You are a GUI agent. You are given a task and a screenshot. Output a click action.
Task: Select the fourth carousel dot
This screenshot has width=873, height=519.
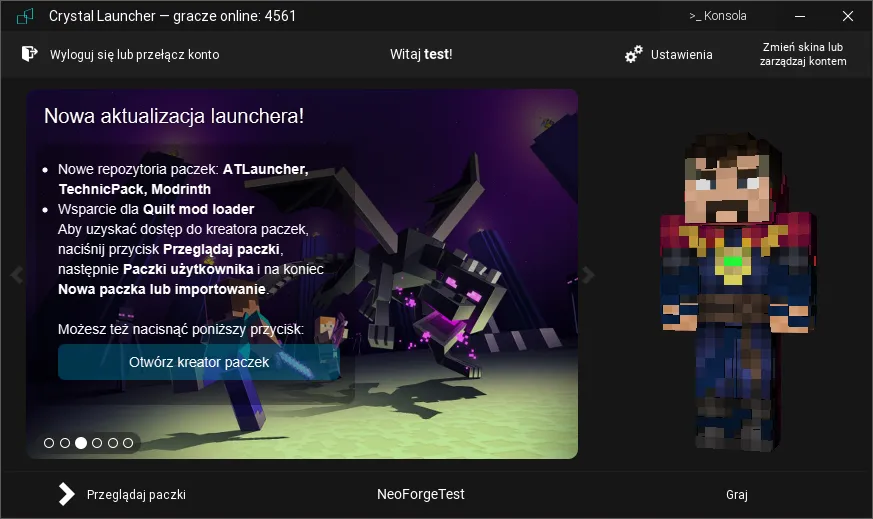coord(97,442)
